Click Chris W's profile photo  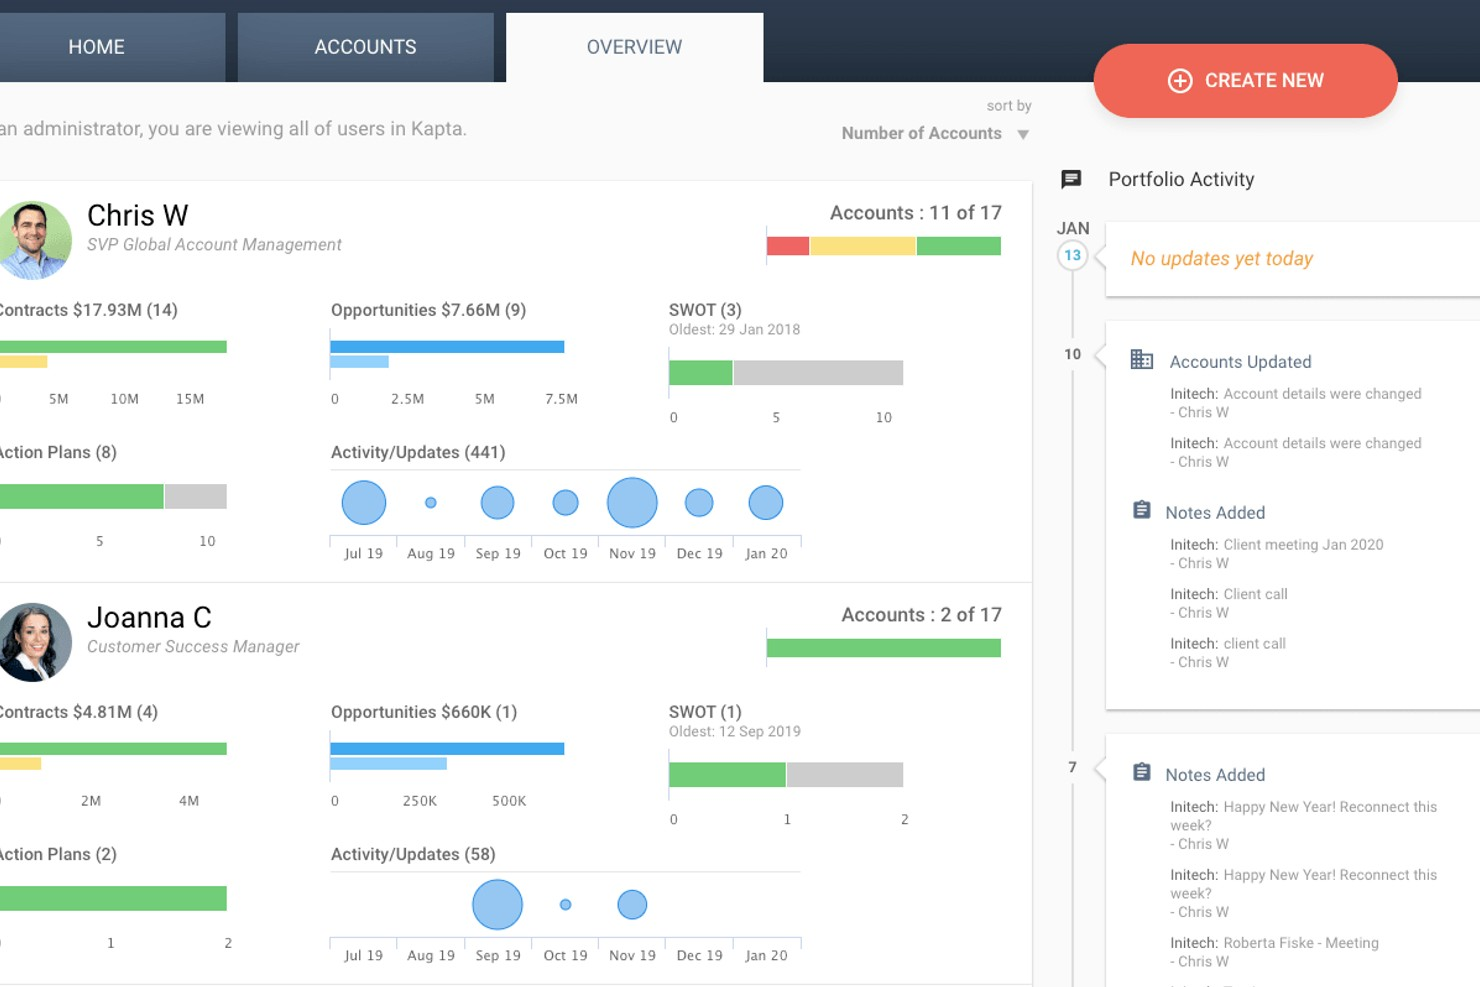coord(34,240)
